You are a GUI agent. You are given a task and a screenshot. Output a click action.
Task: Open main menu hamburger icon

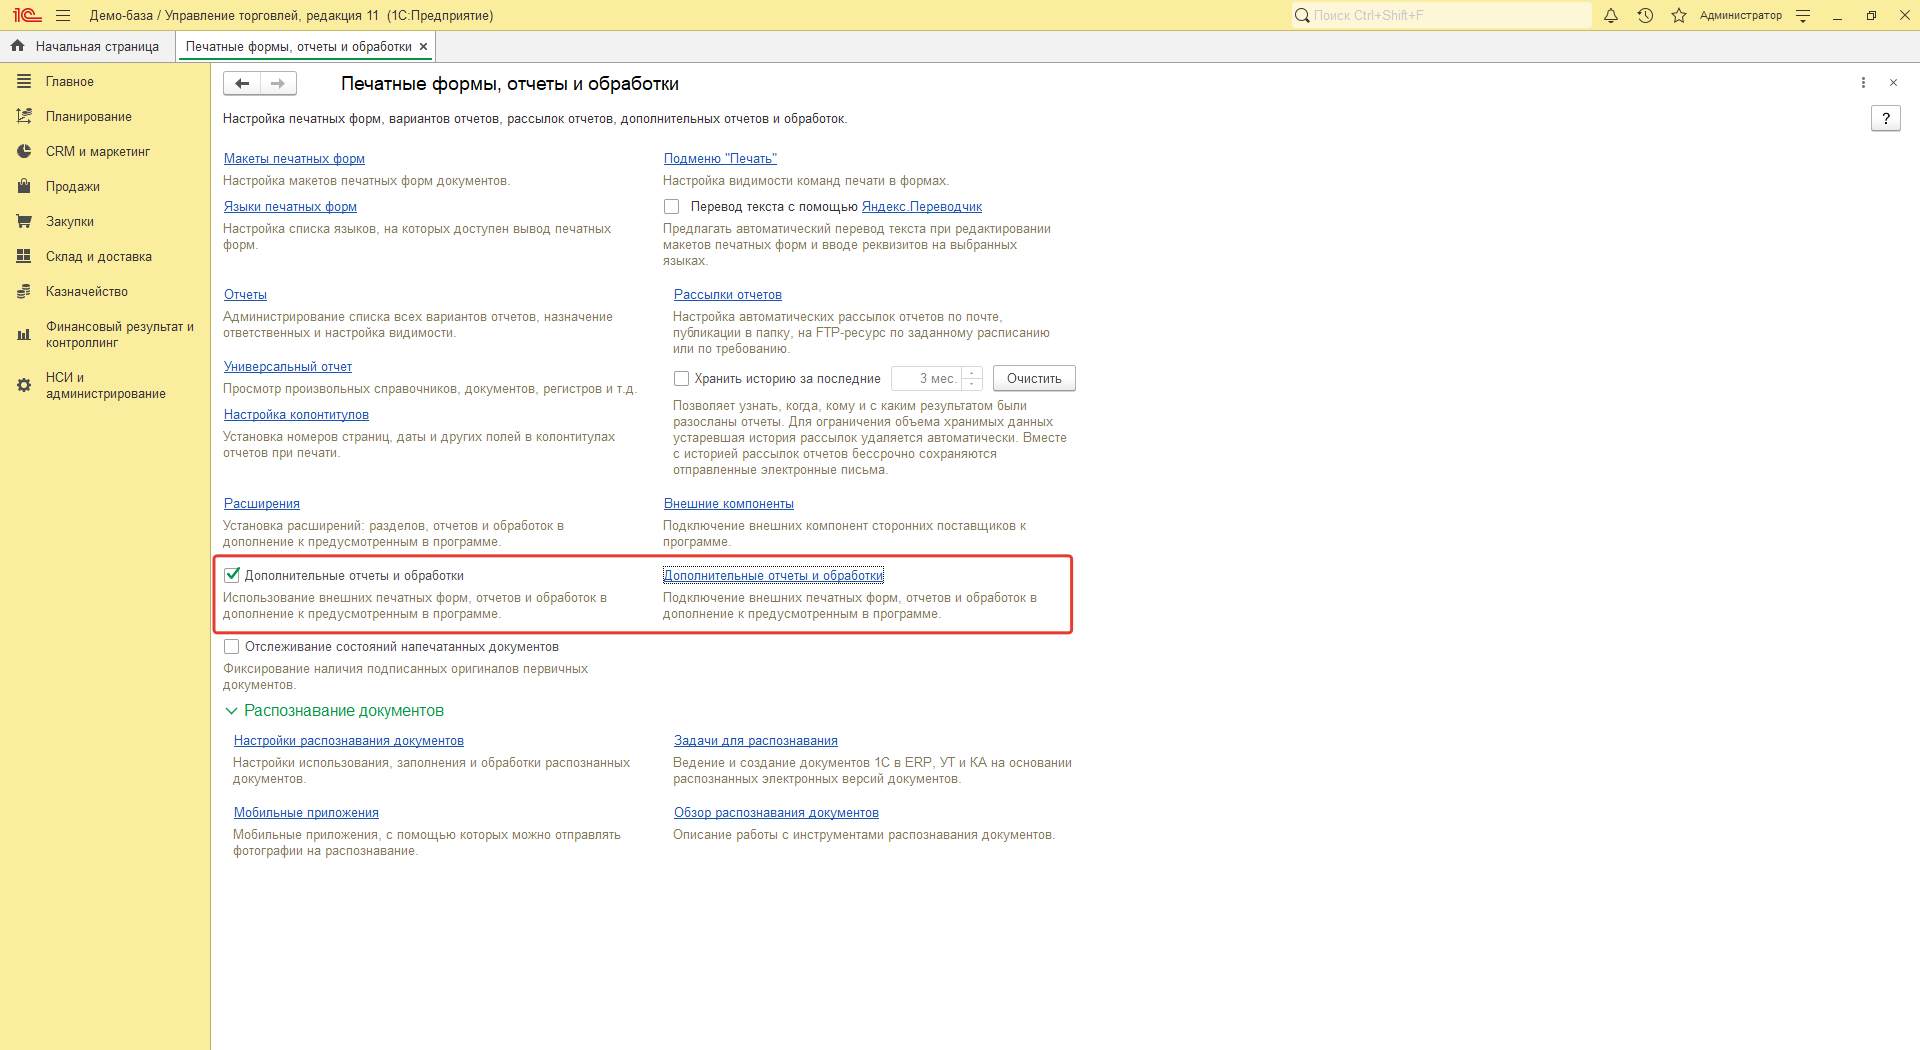click(x=63, y=15)
